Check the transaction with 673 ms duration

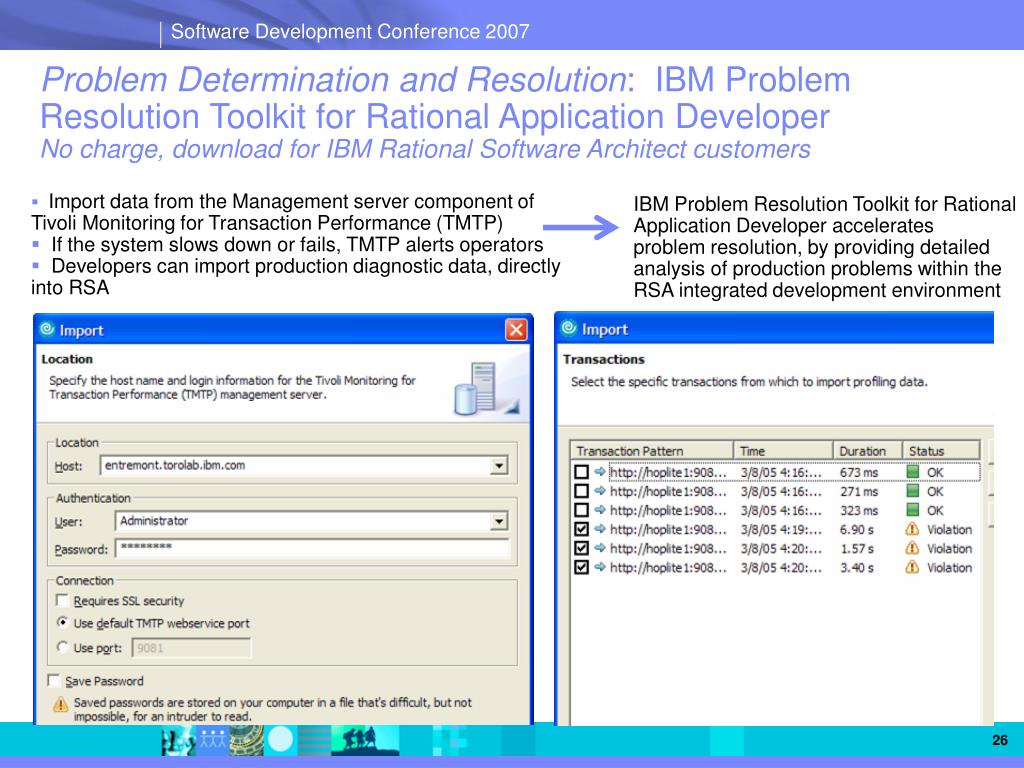581,472
